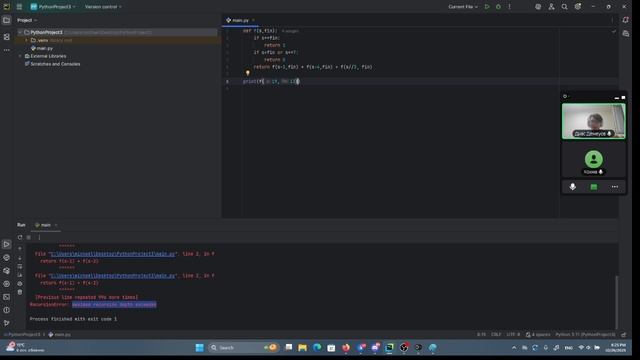
Task: Toggle scroll-to-end in Run console
Action: coord(20,275)
